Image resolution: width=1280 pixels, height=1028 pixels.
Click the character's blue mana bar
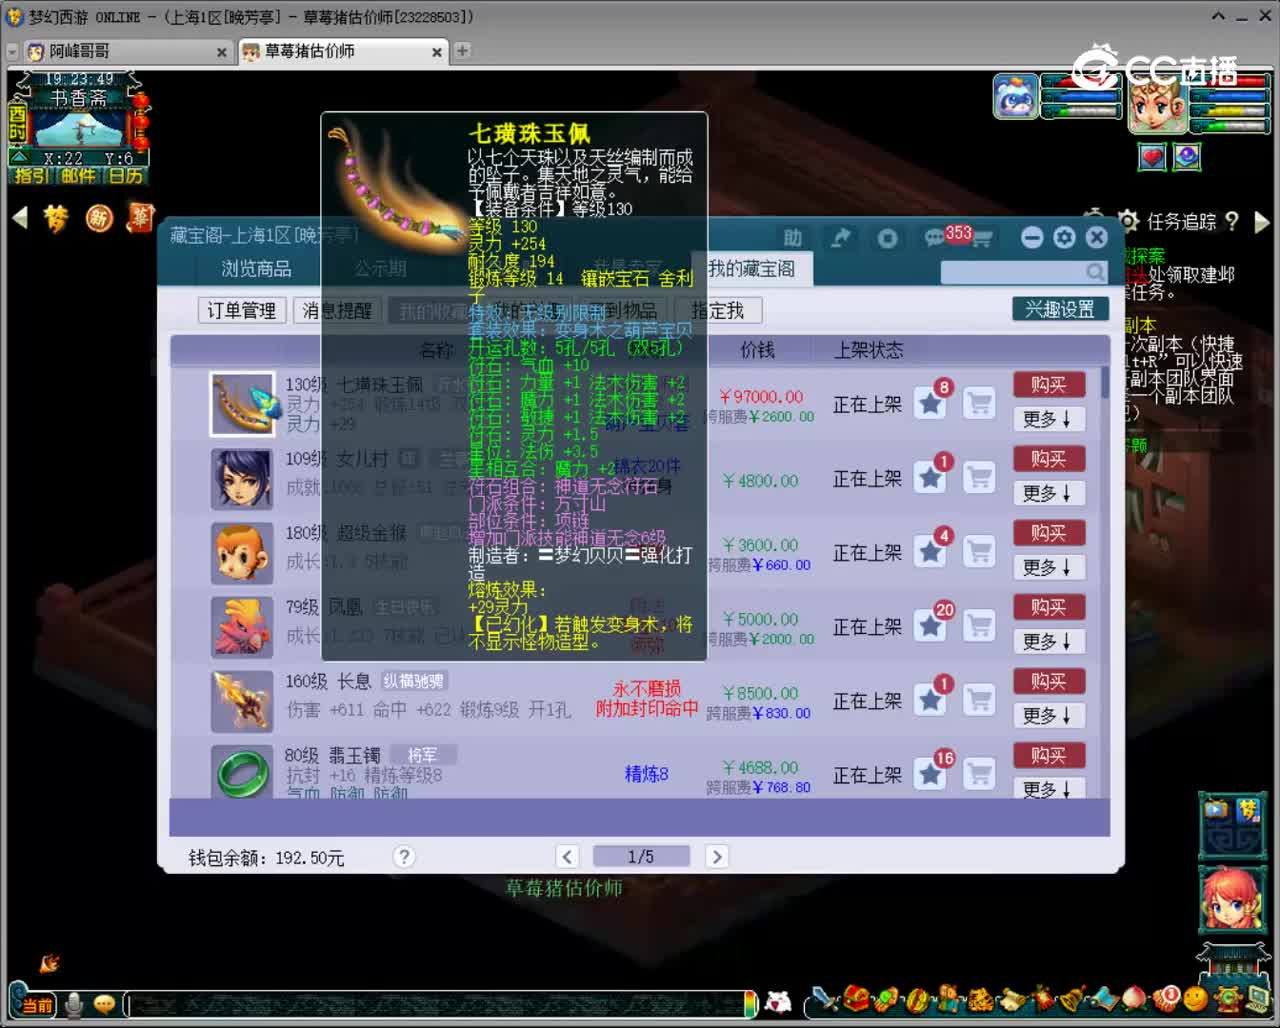(x=1228, y=97)
